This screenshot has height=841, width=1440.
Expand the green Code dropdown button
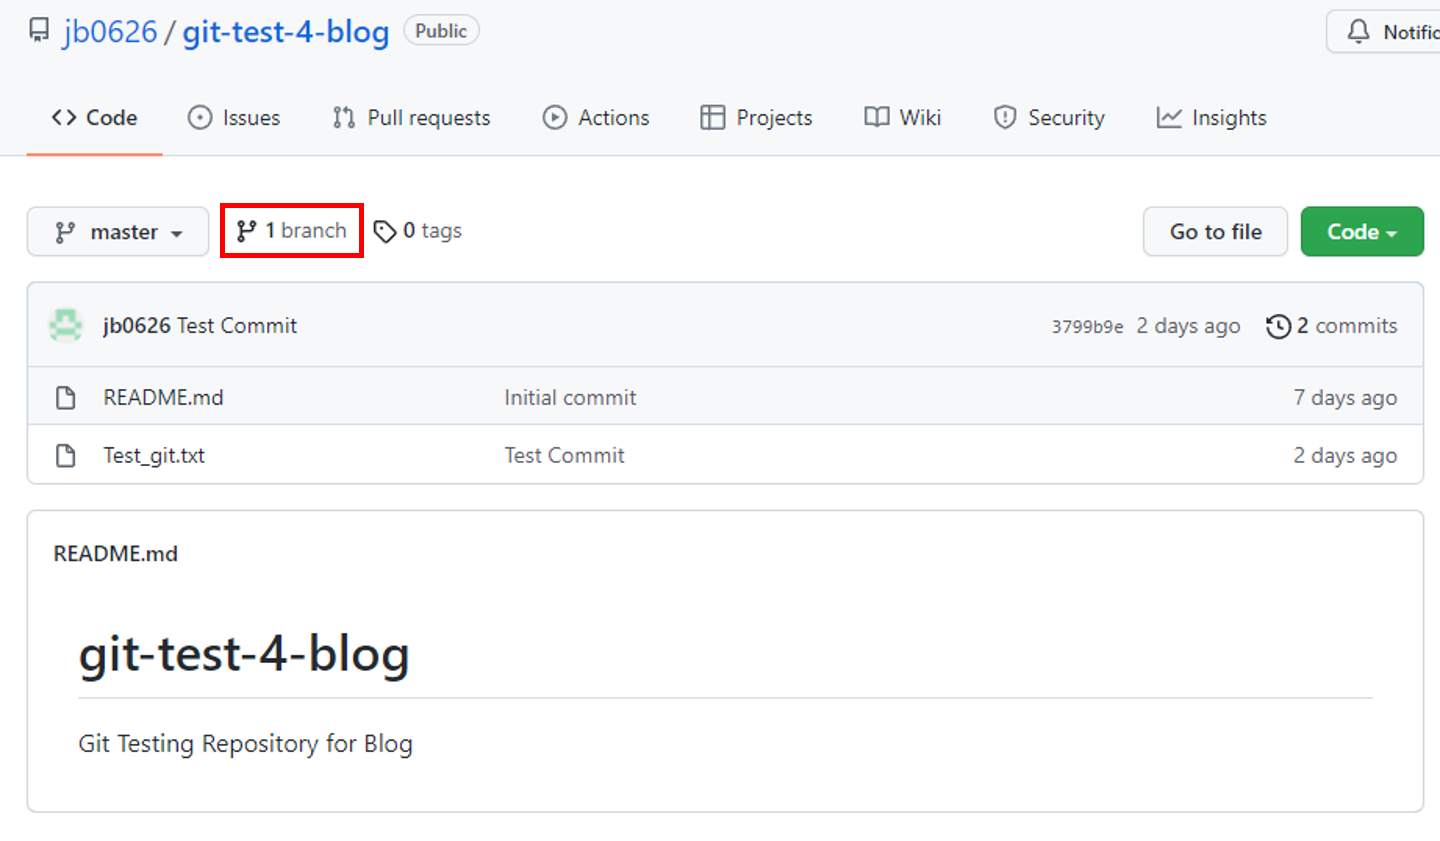[1362, 232]
